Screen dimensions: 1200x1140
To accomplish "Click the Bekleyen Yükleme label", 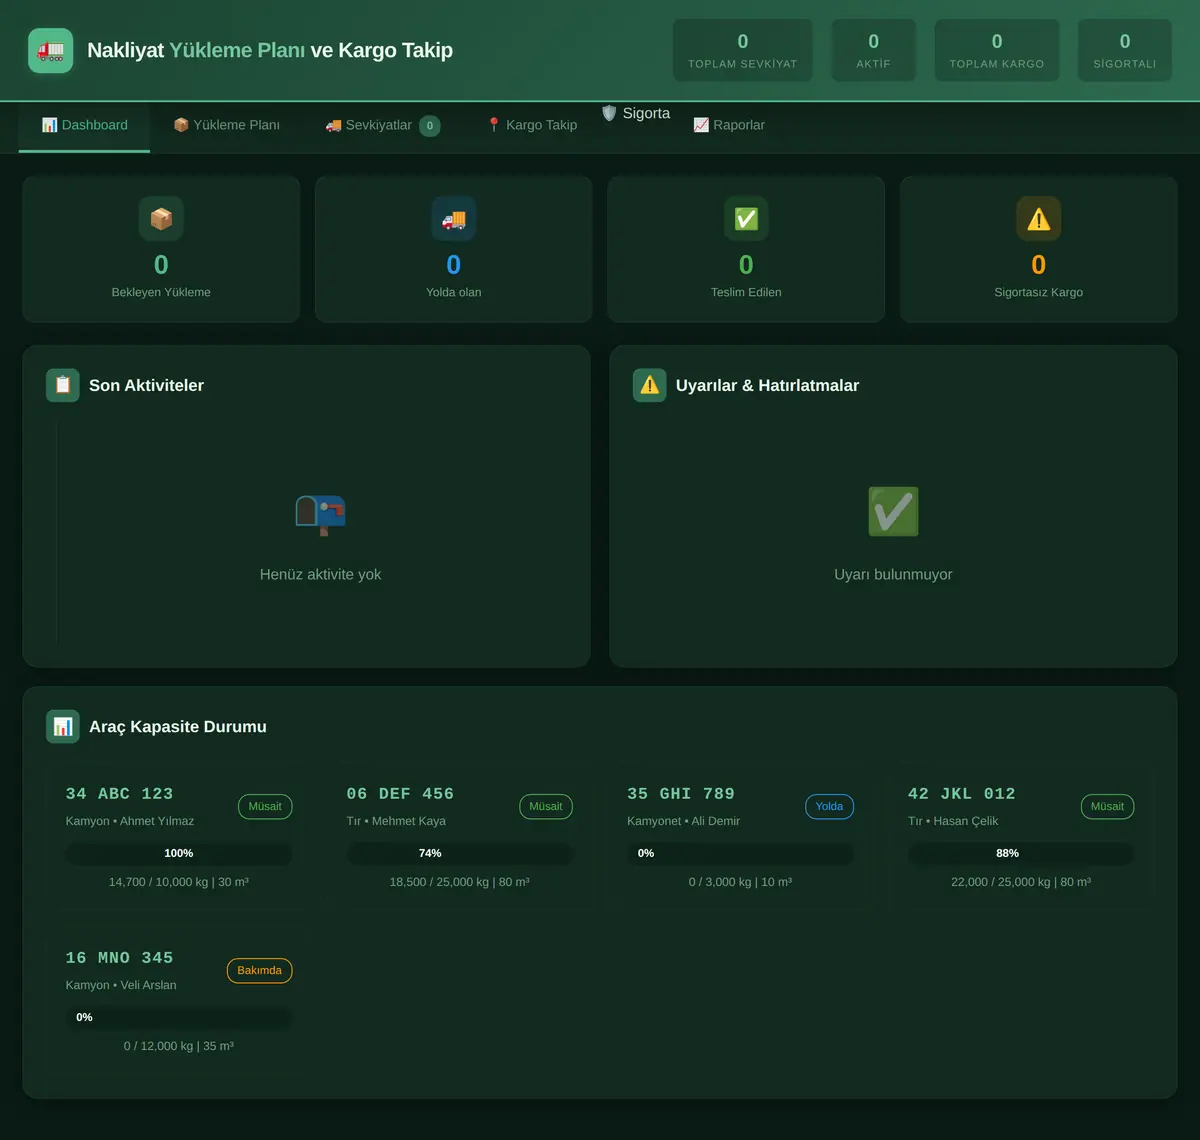I will tap(161, 292).
